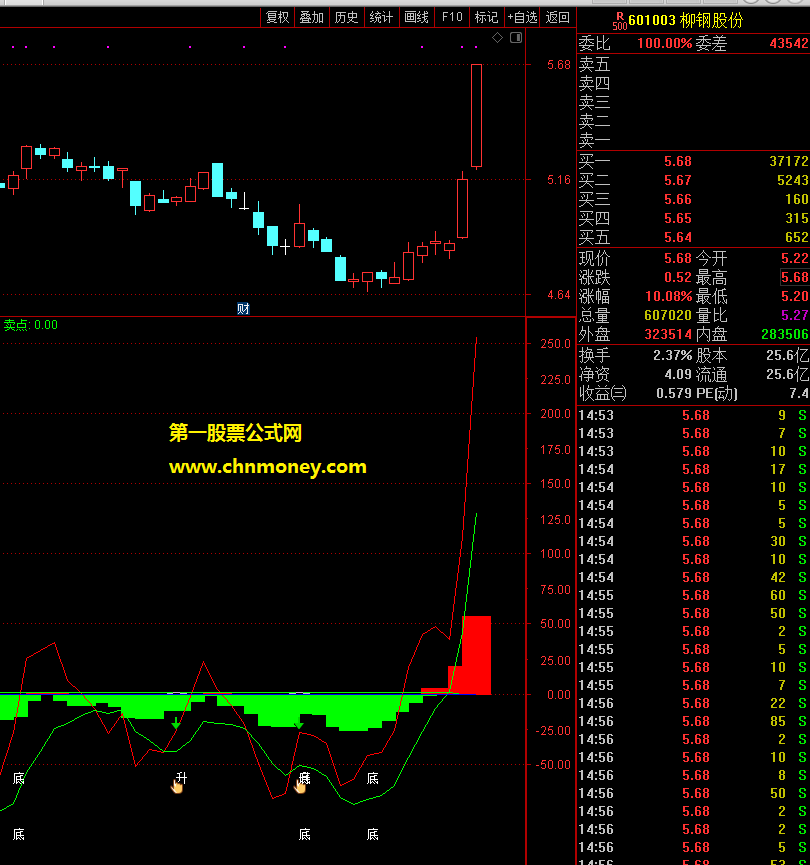
Task: Click price axis label 5.16
Action: [558, 180]
